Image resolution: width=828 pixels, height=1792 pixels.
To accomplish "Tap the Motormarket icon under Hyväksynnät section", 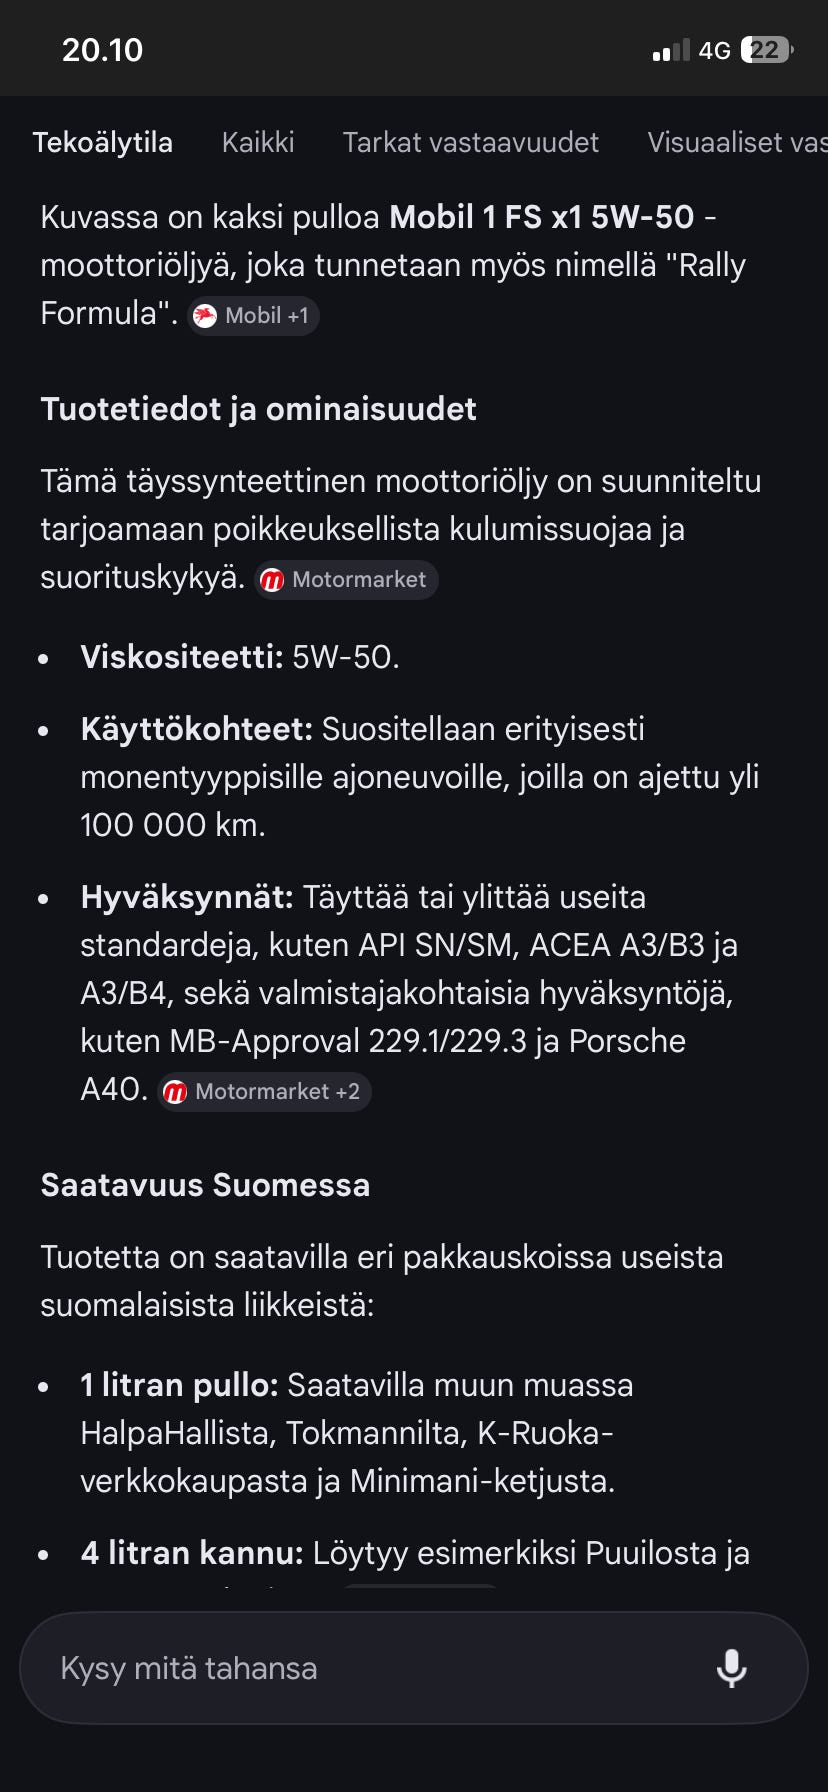I will click(x=178, y=1091).
